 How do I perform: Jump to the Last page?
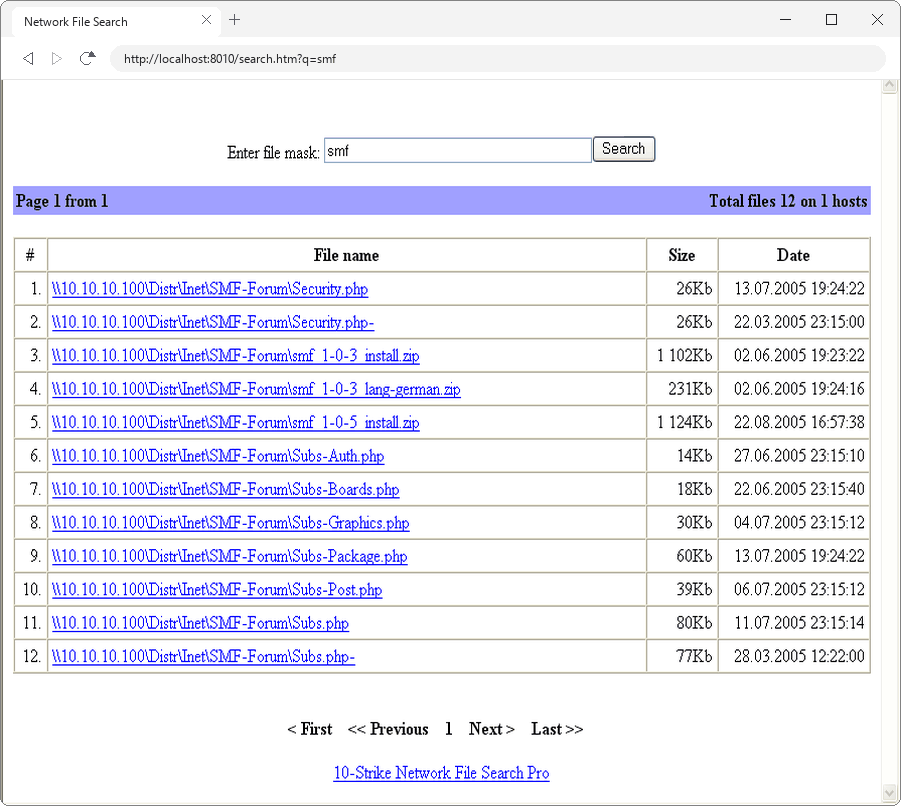tap(557, 729)
